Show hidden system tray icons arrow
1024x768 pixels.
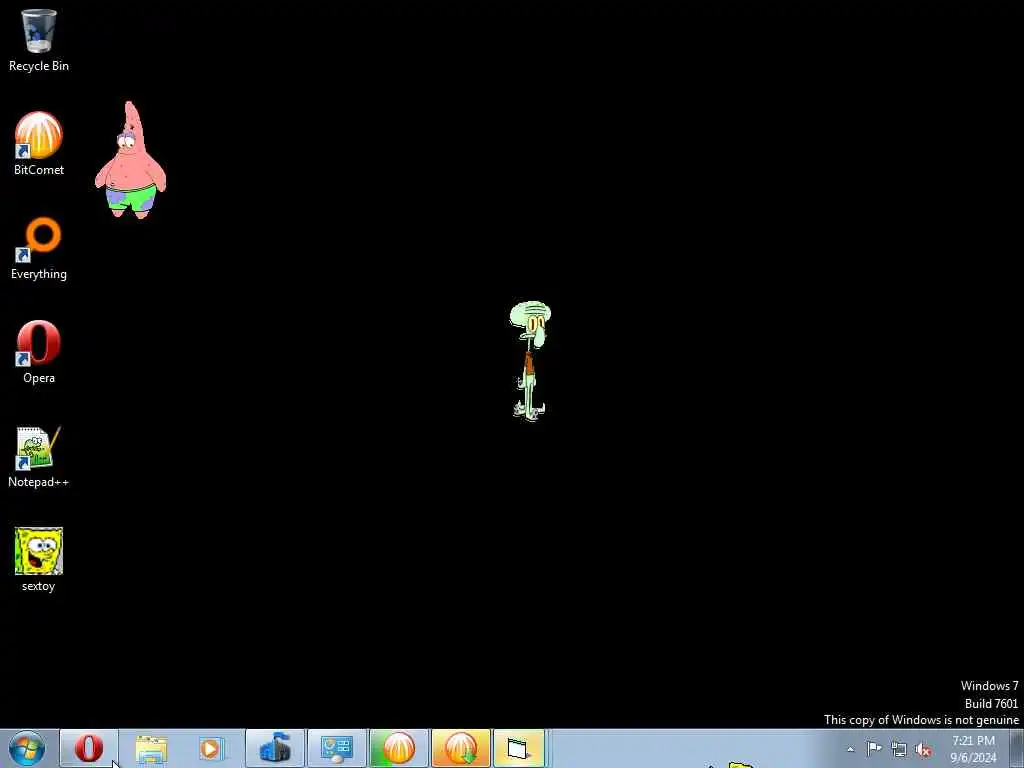point(850,749)
